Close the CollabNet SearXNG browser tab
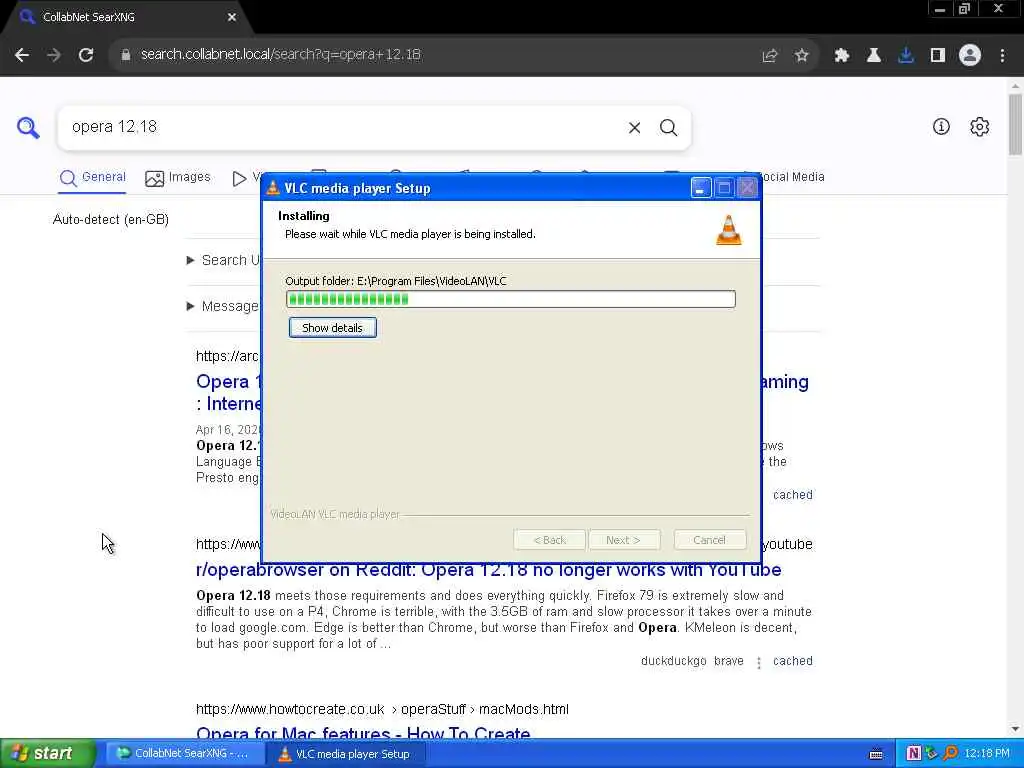1024x768 pixels. (232, 17)
